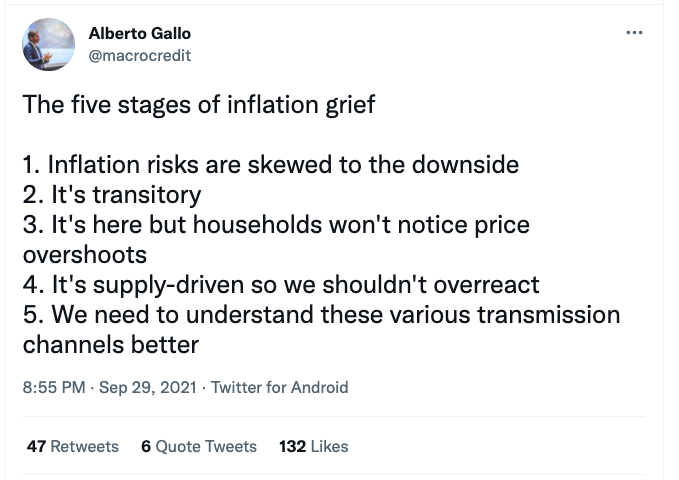
Task: Click the 'It's transitory' line
Action: pos(111,194)
